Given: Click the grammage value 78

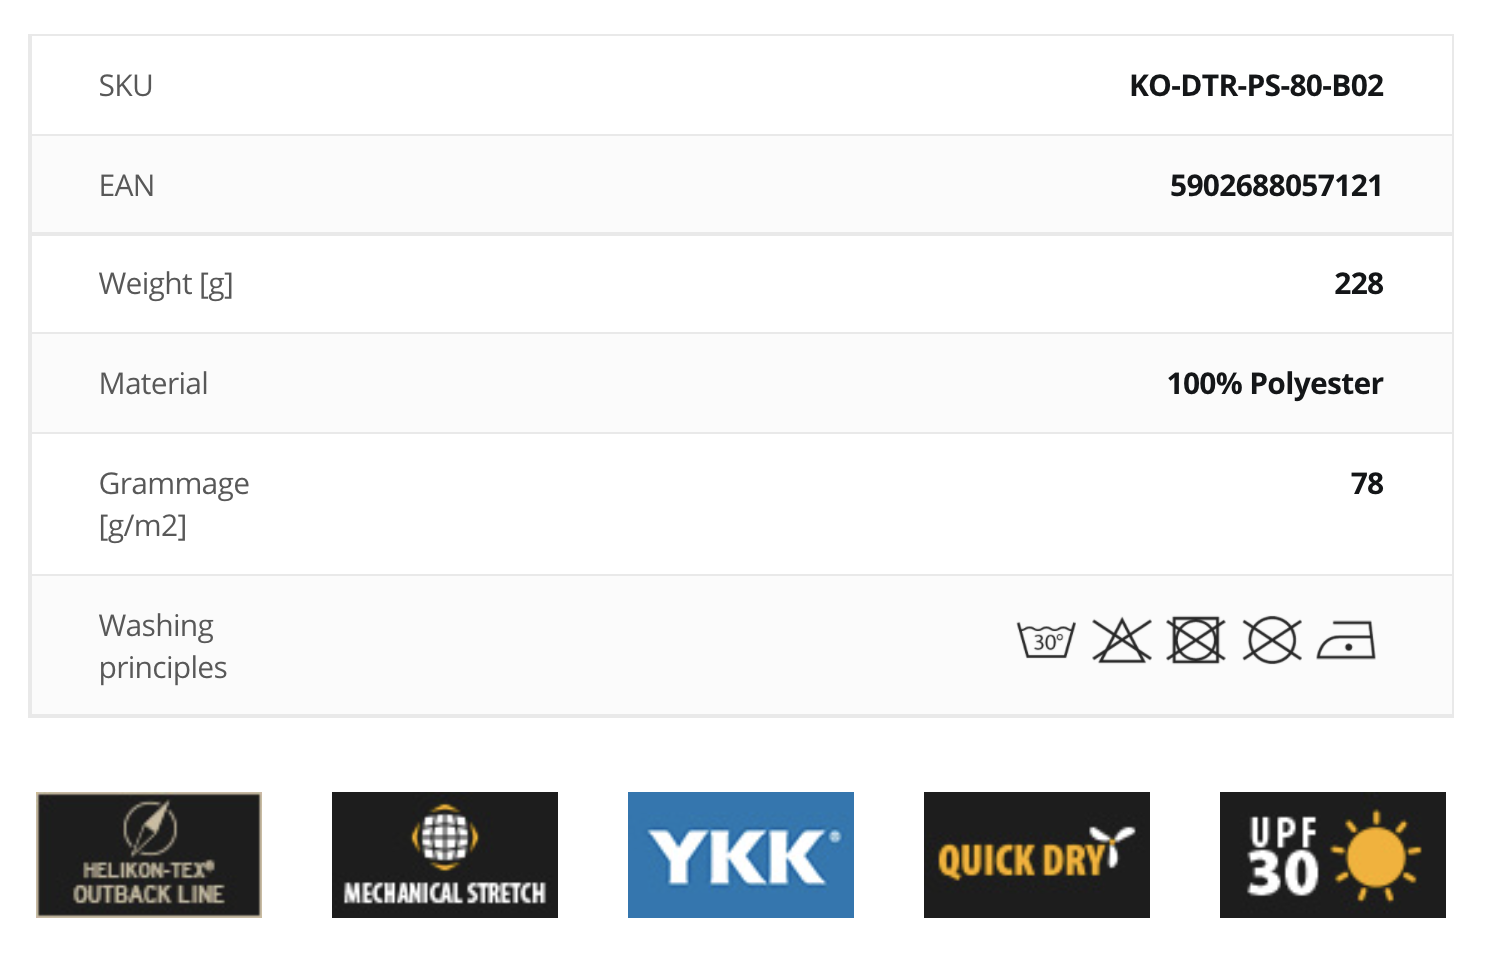Looking at the screenshot, I should pyautogui.click(x=1367, y=484).
